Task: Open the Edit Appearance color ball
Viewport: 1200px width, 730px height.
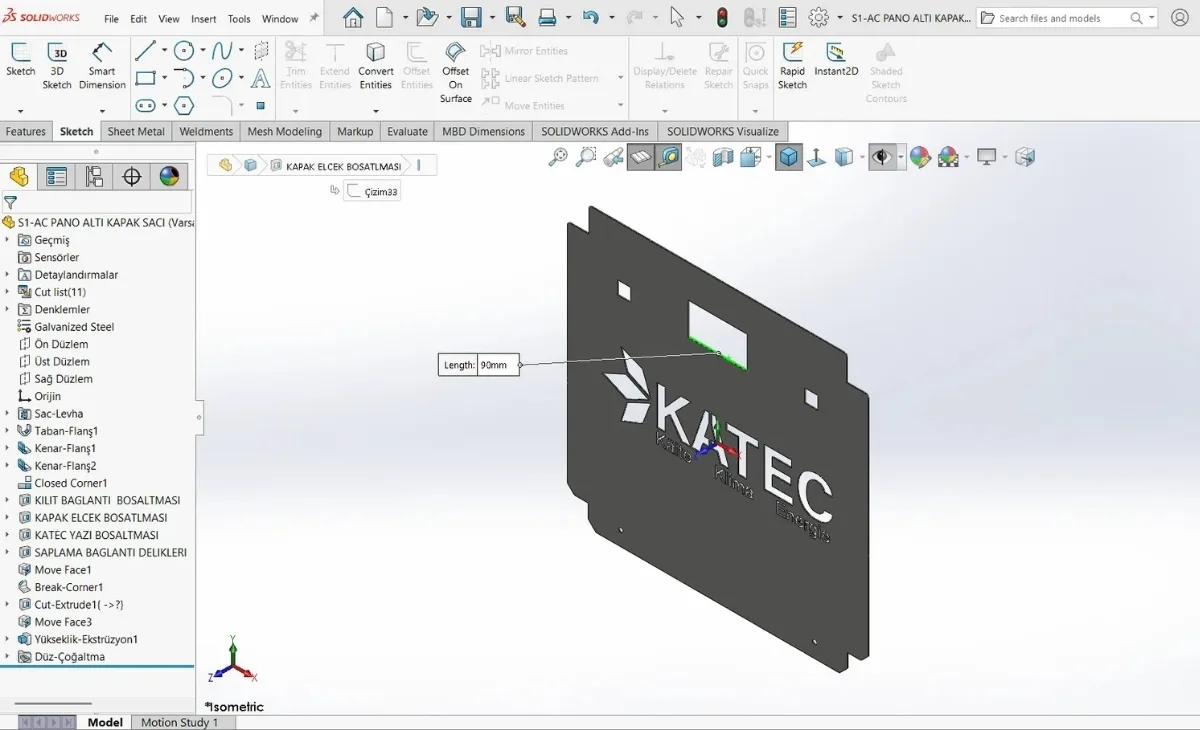Action: tap(920, 157)
